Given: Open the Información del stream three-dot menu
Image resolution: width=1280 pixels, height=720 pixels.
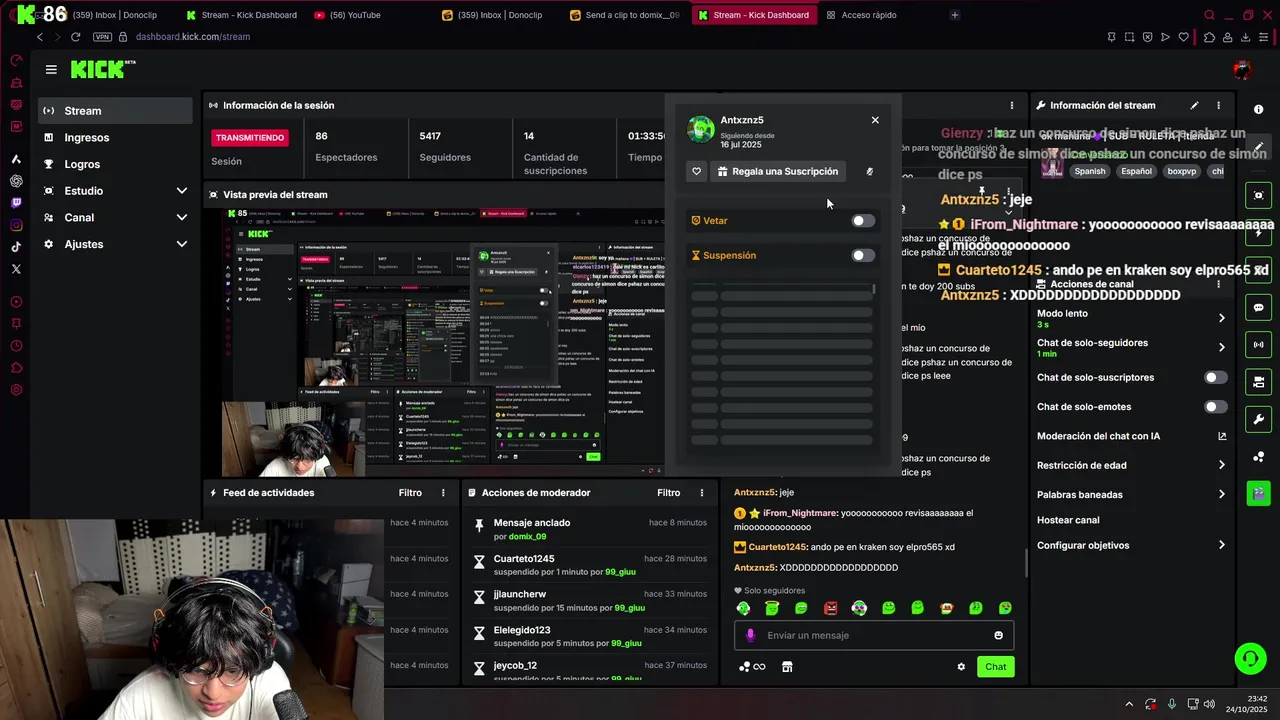Looking at the screenshot, I should pos(1218,105).
